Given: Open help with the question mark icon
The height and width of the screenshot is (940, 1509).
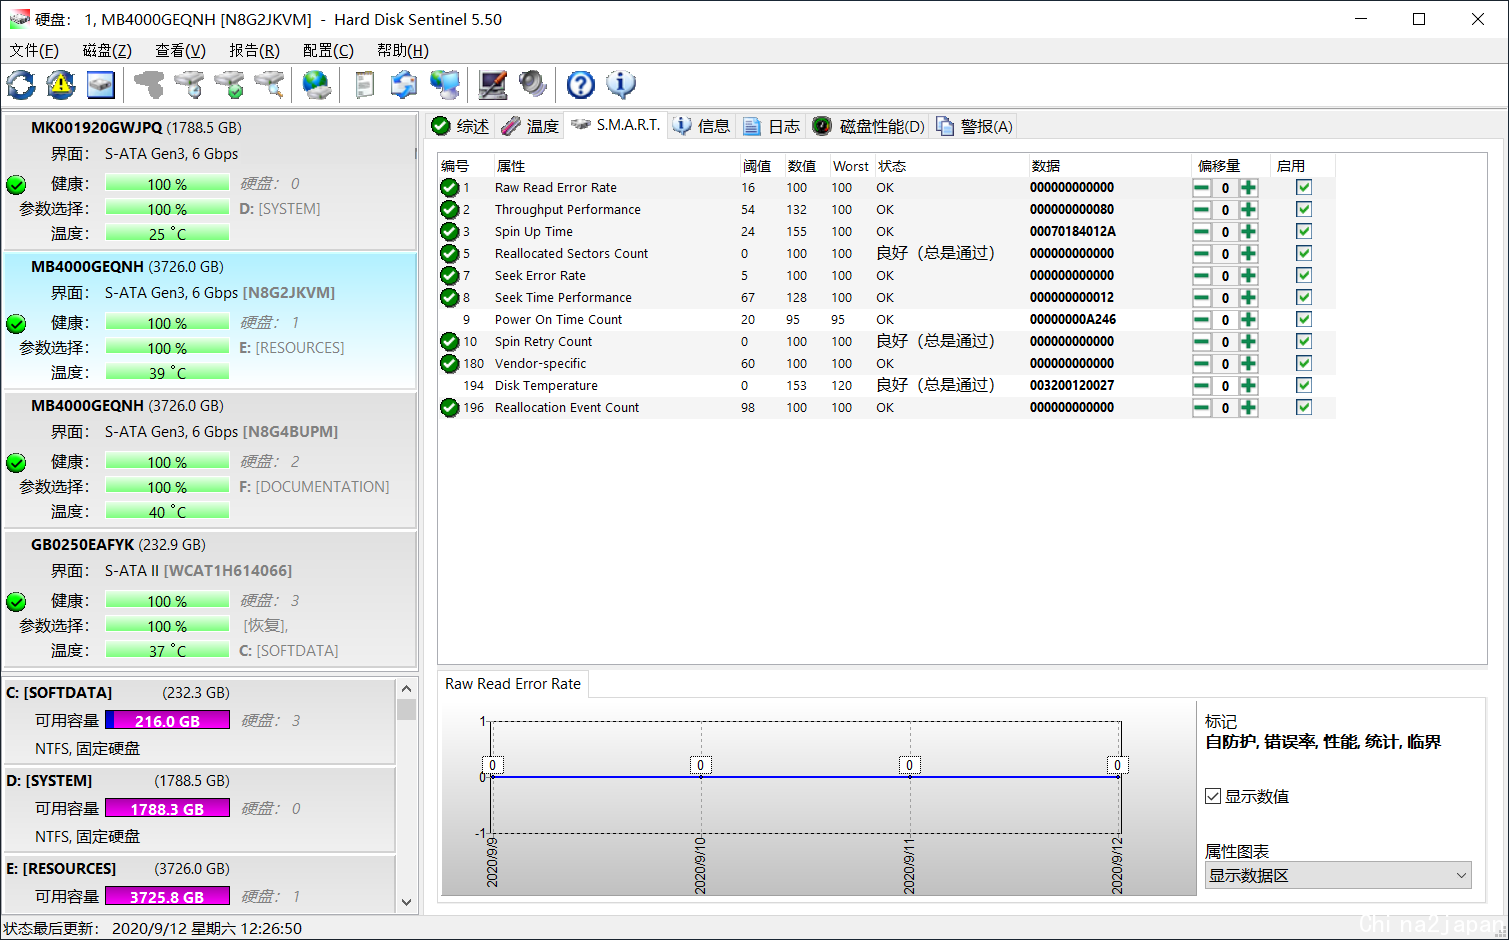Looking at the screenshot, I should pos(580,85).
